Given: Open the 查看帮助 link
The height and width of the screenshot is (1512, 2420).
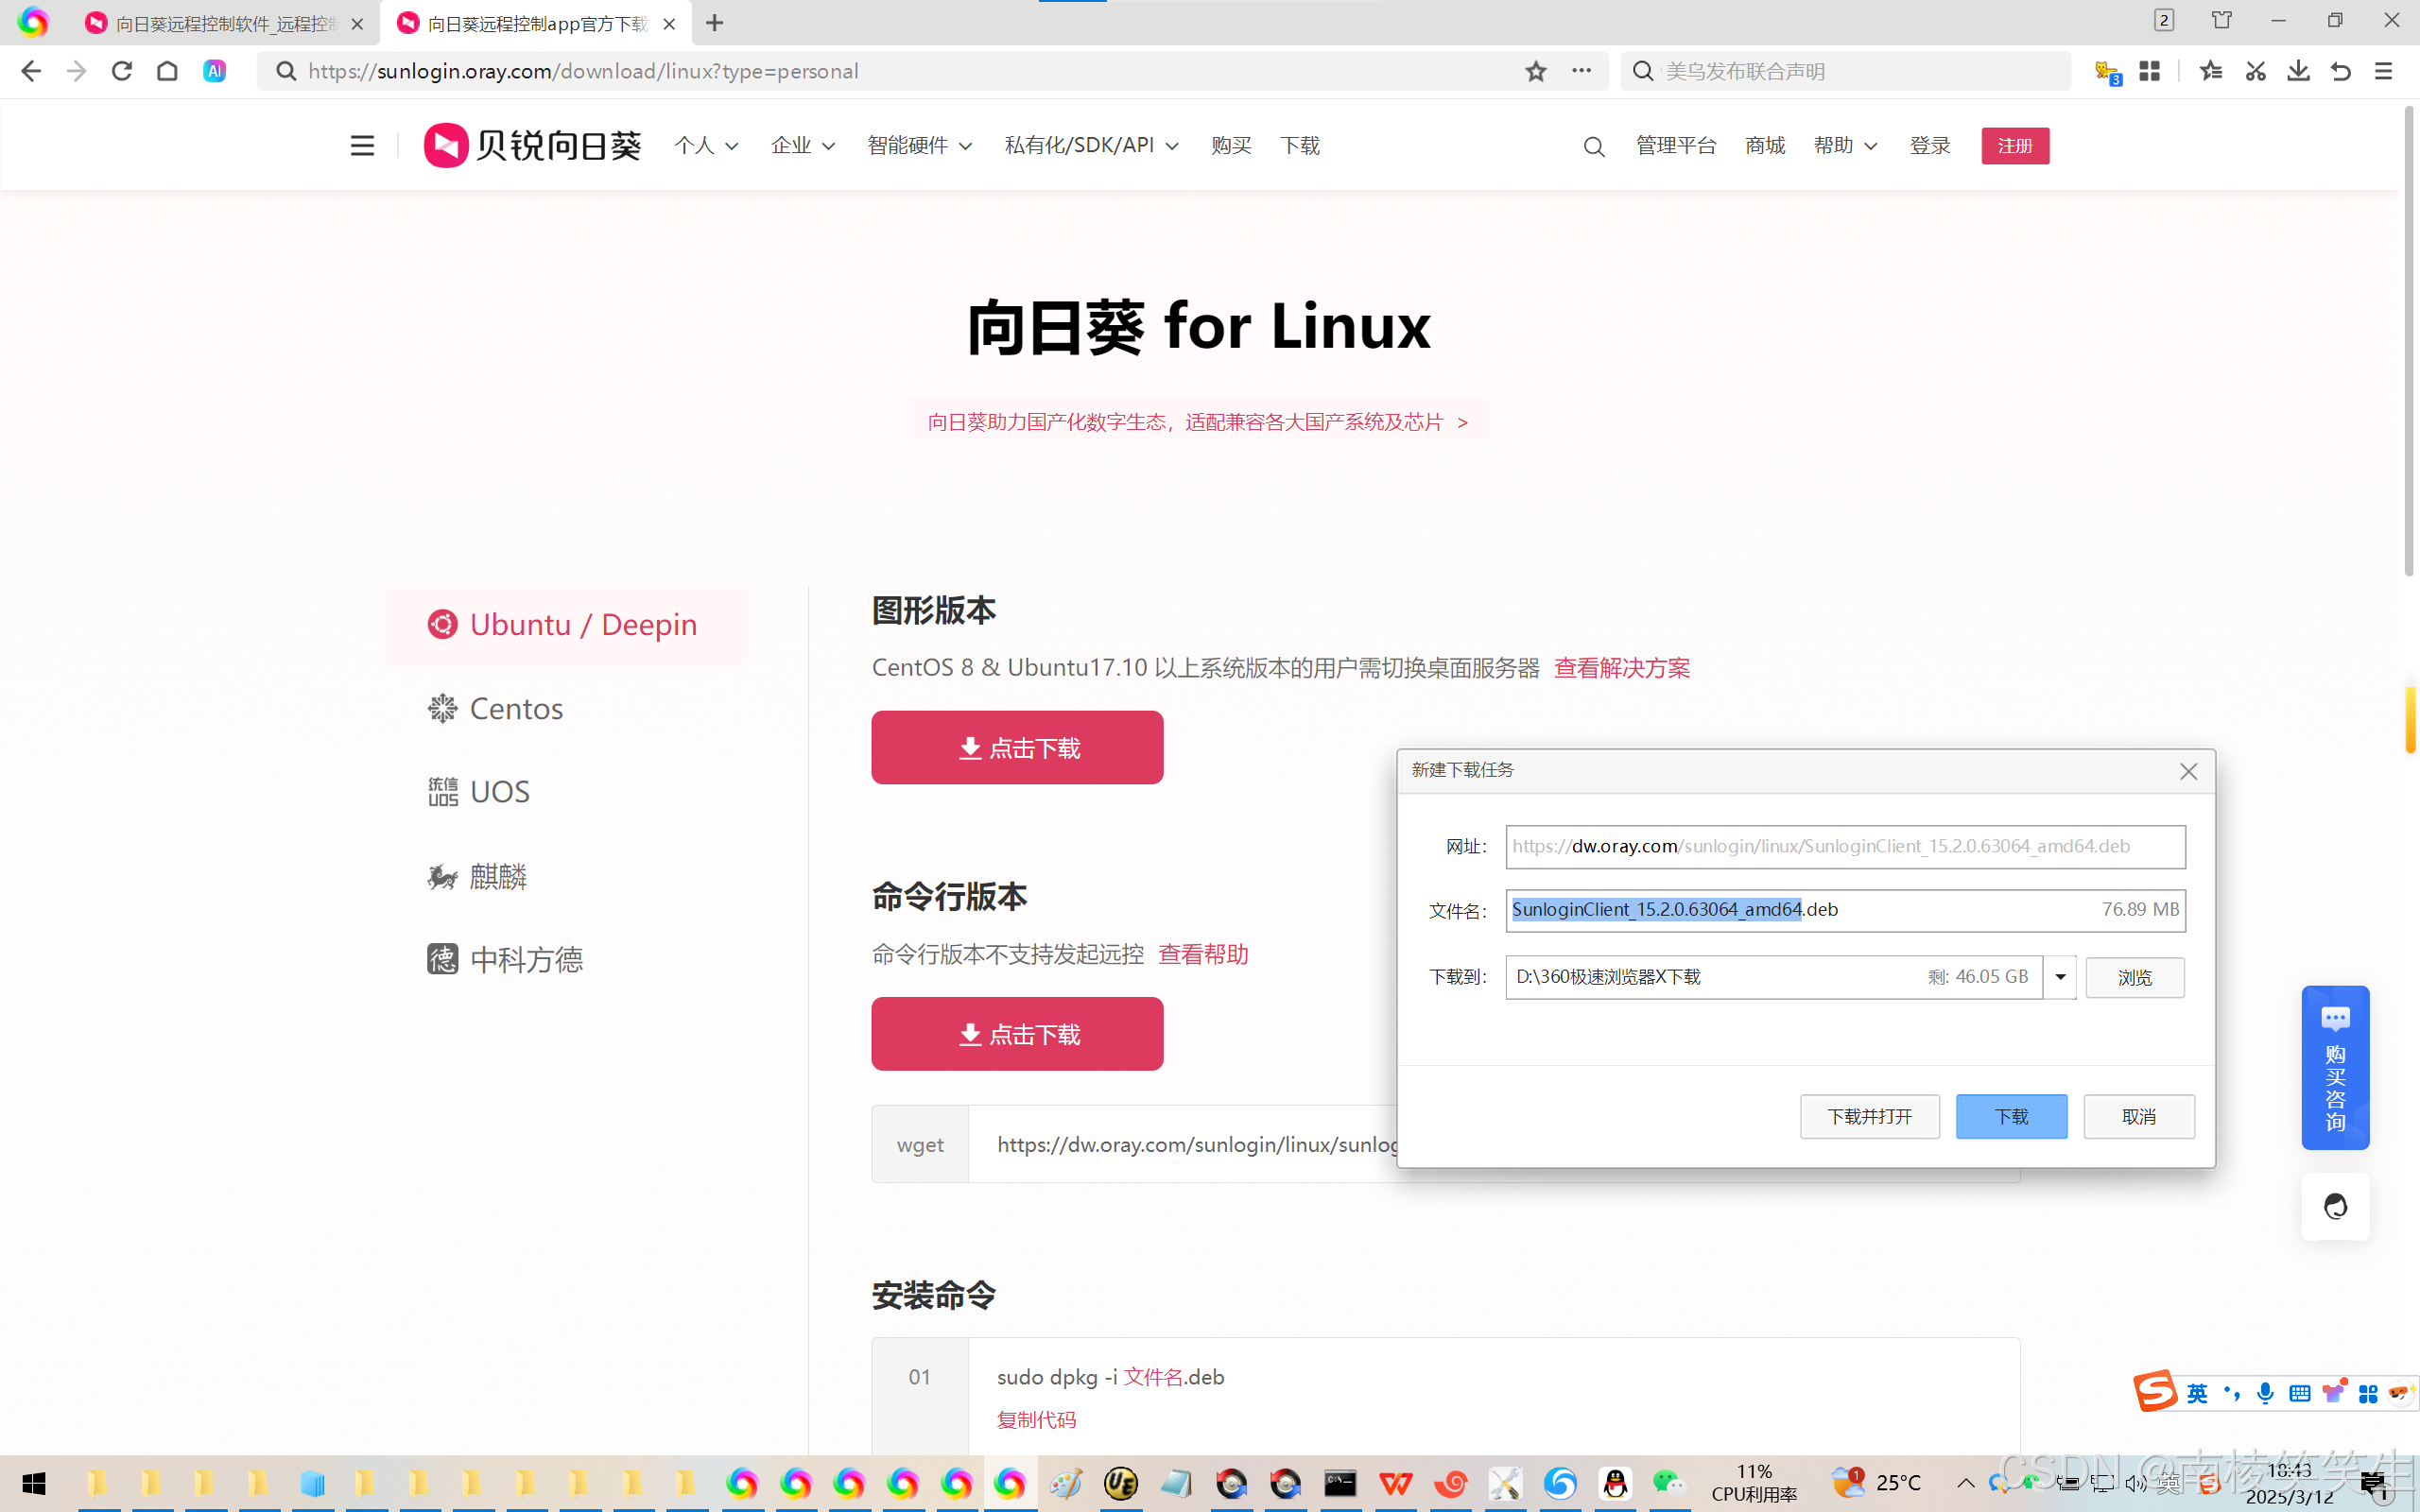Looking at the screenshot, I should point(1203,954).
